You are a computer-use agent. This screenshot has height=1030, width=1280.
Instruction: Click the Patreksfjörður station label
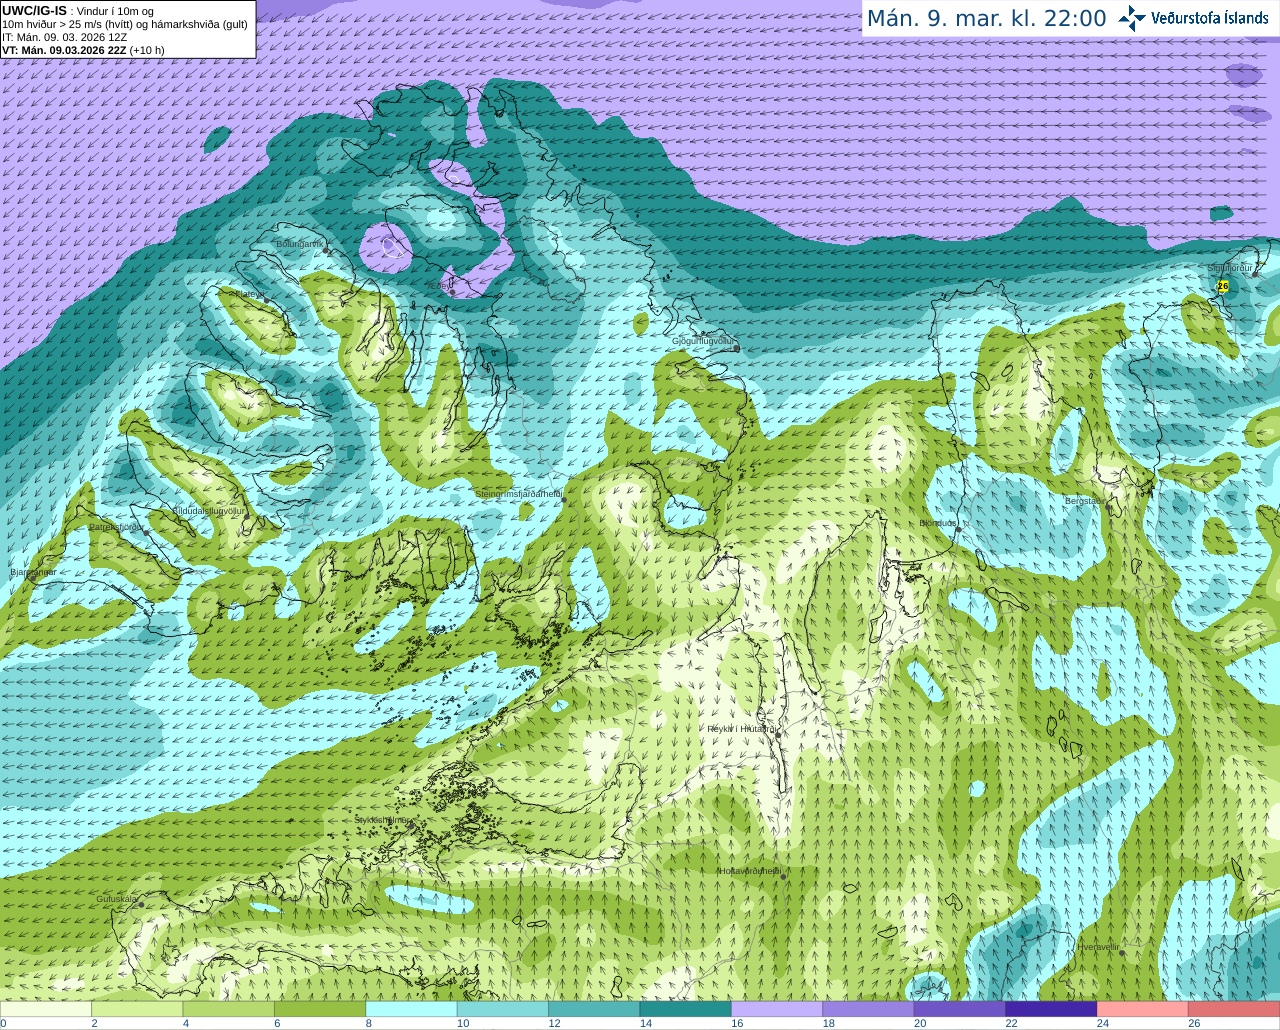pyautogui.click(x=116, y=527)
